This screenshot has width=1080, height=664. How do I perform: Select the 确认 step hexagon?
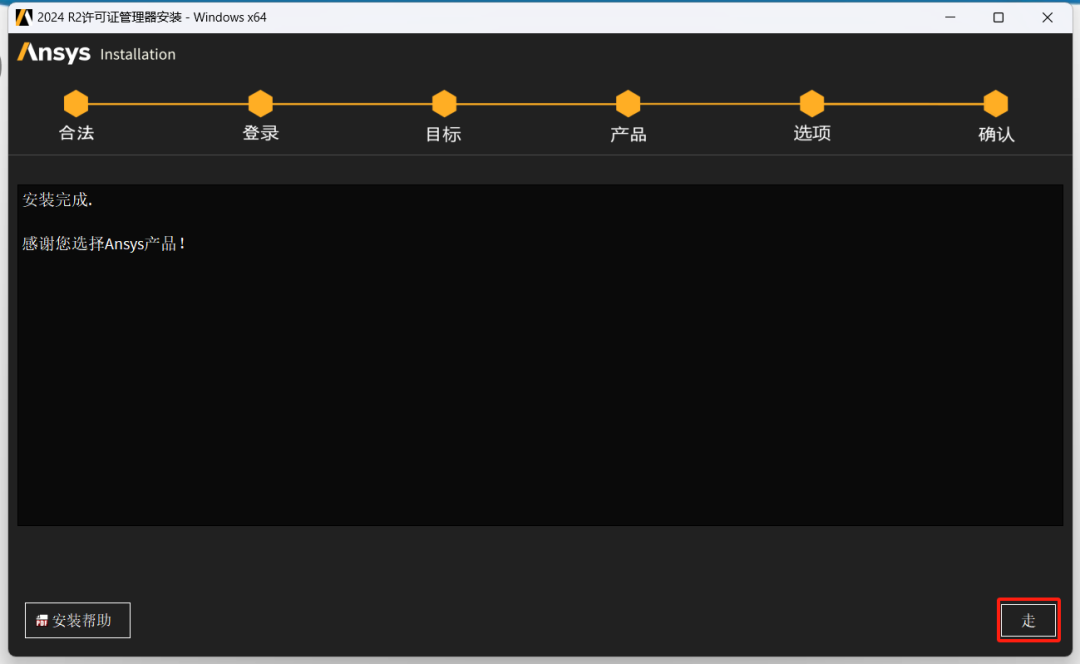click(996, 104)
